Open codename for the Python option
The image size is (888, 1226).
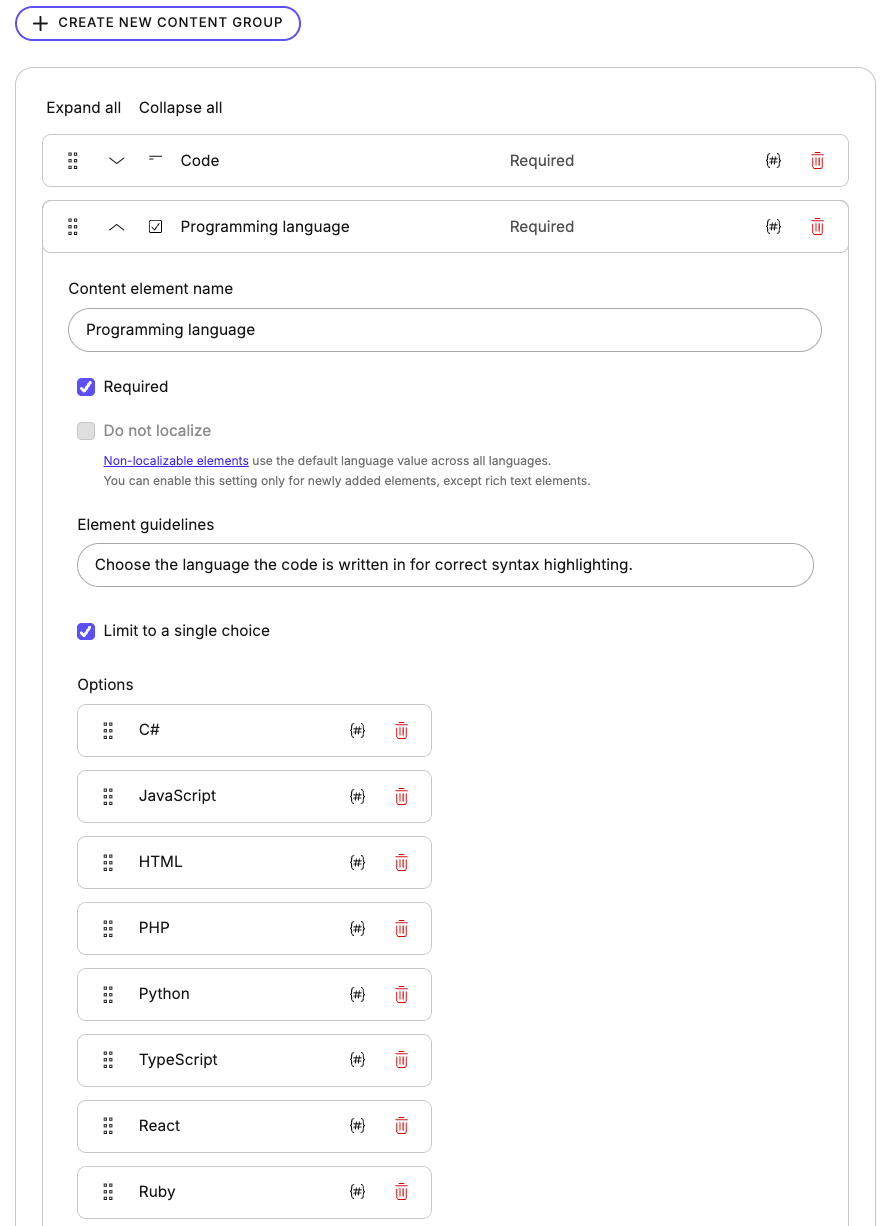(357, 994)
